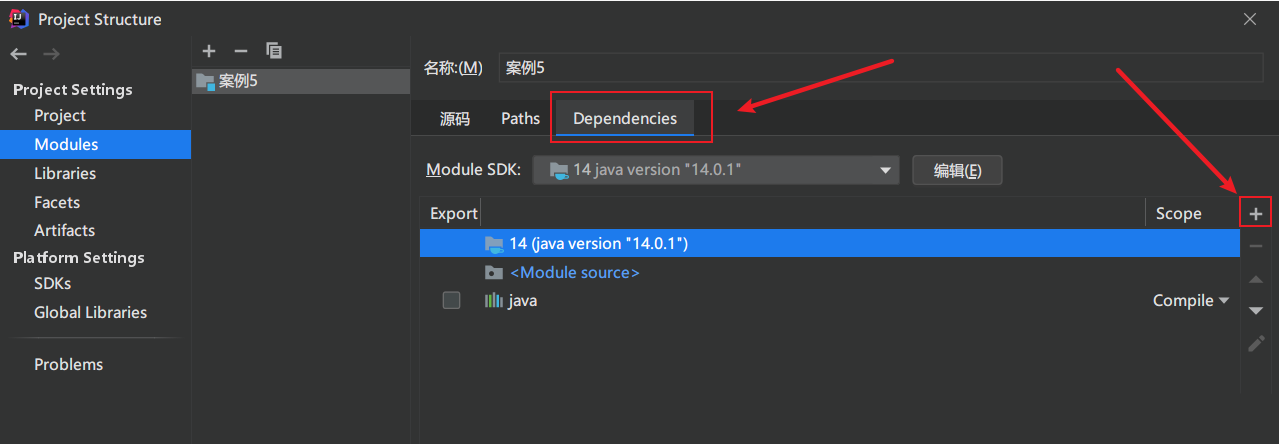Move dependency down with arrow icon
Viewport: 1279px width, 444px height.
(x=1256, y=311)
